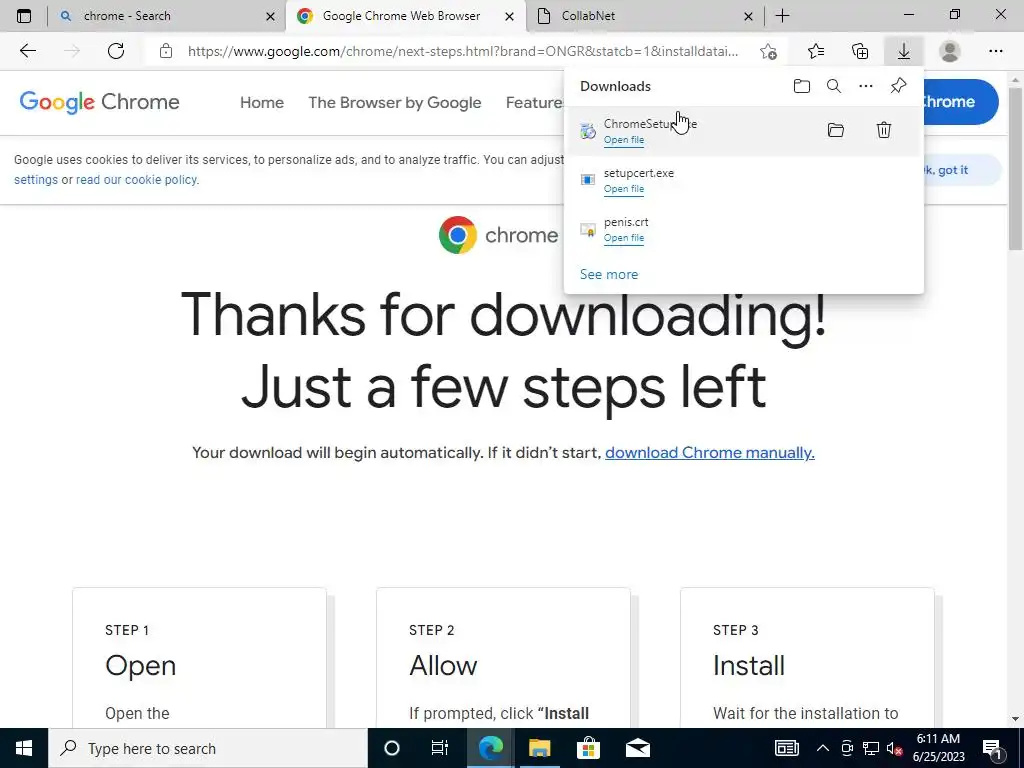Open the Windows Start menu
Viewport: 1024px width, 768px height.
24,748
